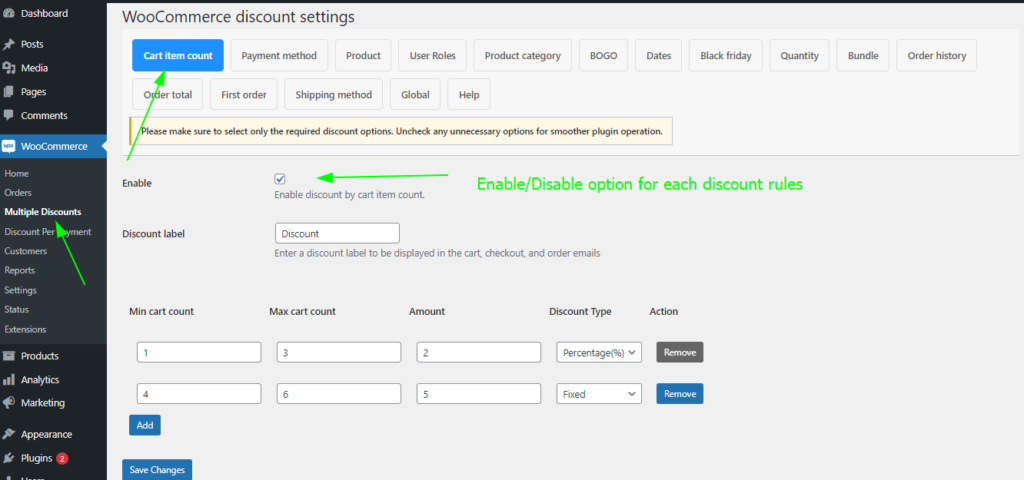Add a new cart count rule
The width and height of the screenshot is (1024, 480).
[x=144, y=425]
